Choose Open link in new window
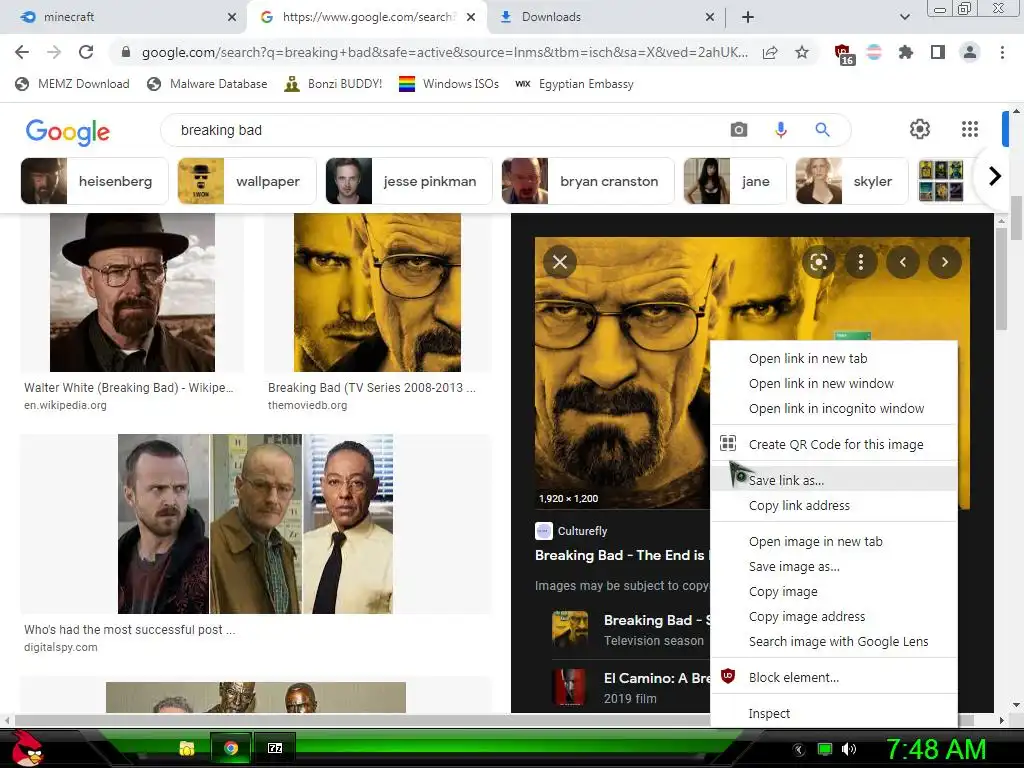The image size is (1024, 768). point(833,383)
